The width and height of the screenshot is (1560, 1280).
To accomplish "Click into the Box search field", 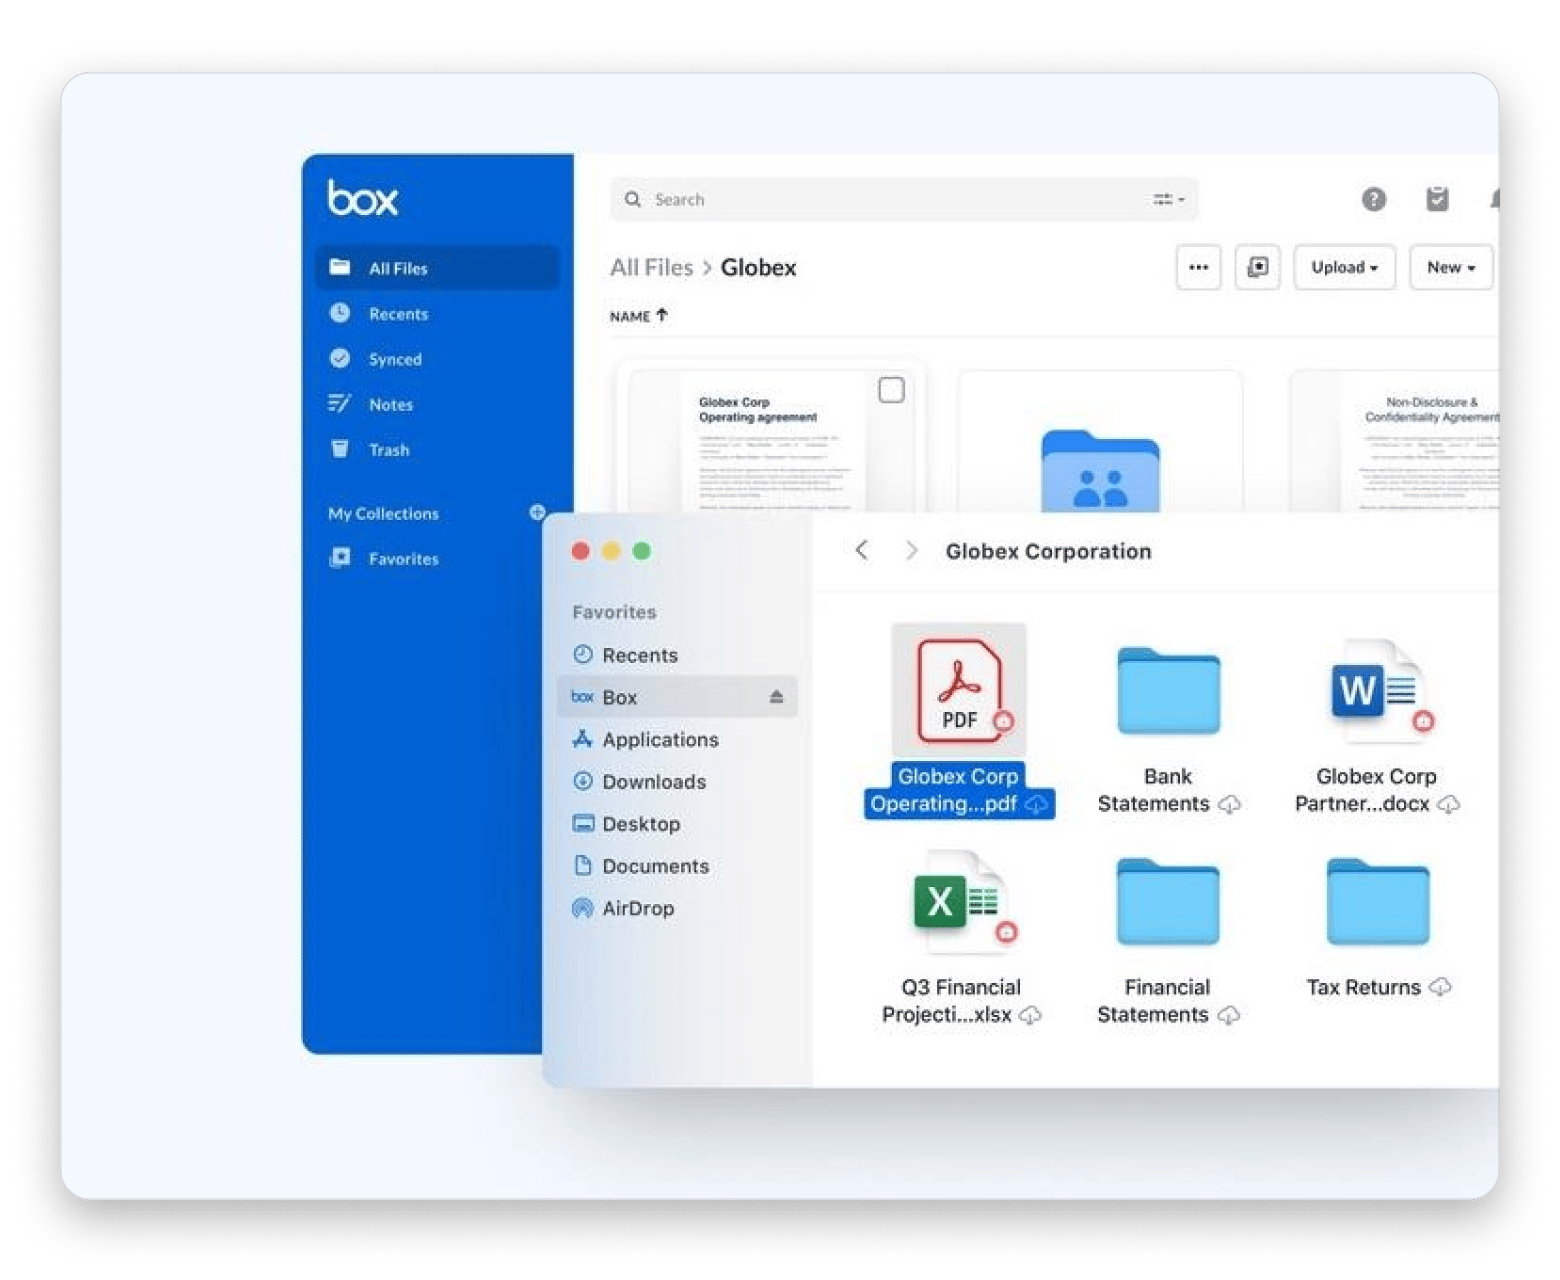I will pyautogui.click(x=904, y=199).
